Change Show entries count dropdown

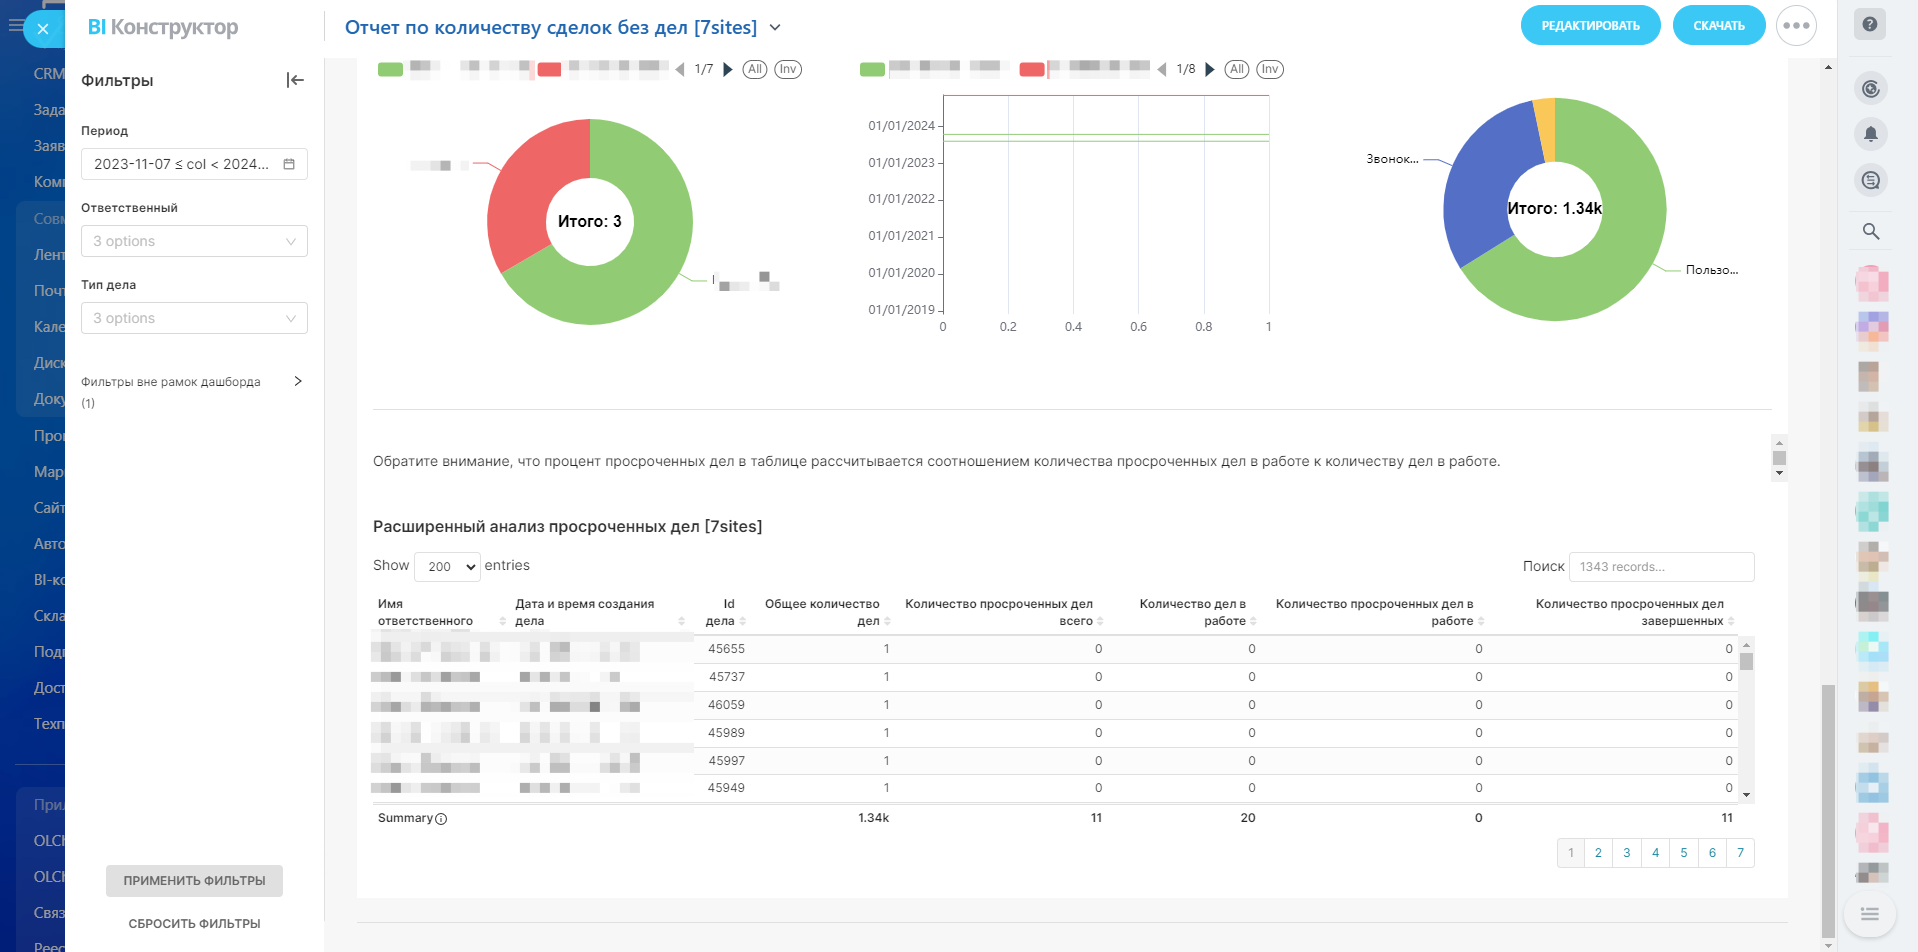(x=447, y=567)
